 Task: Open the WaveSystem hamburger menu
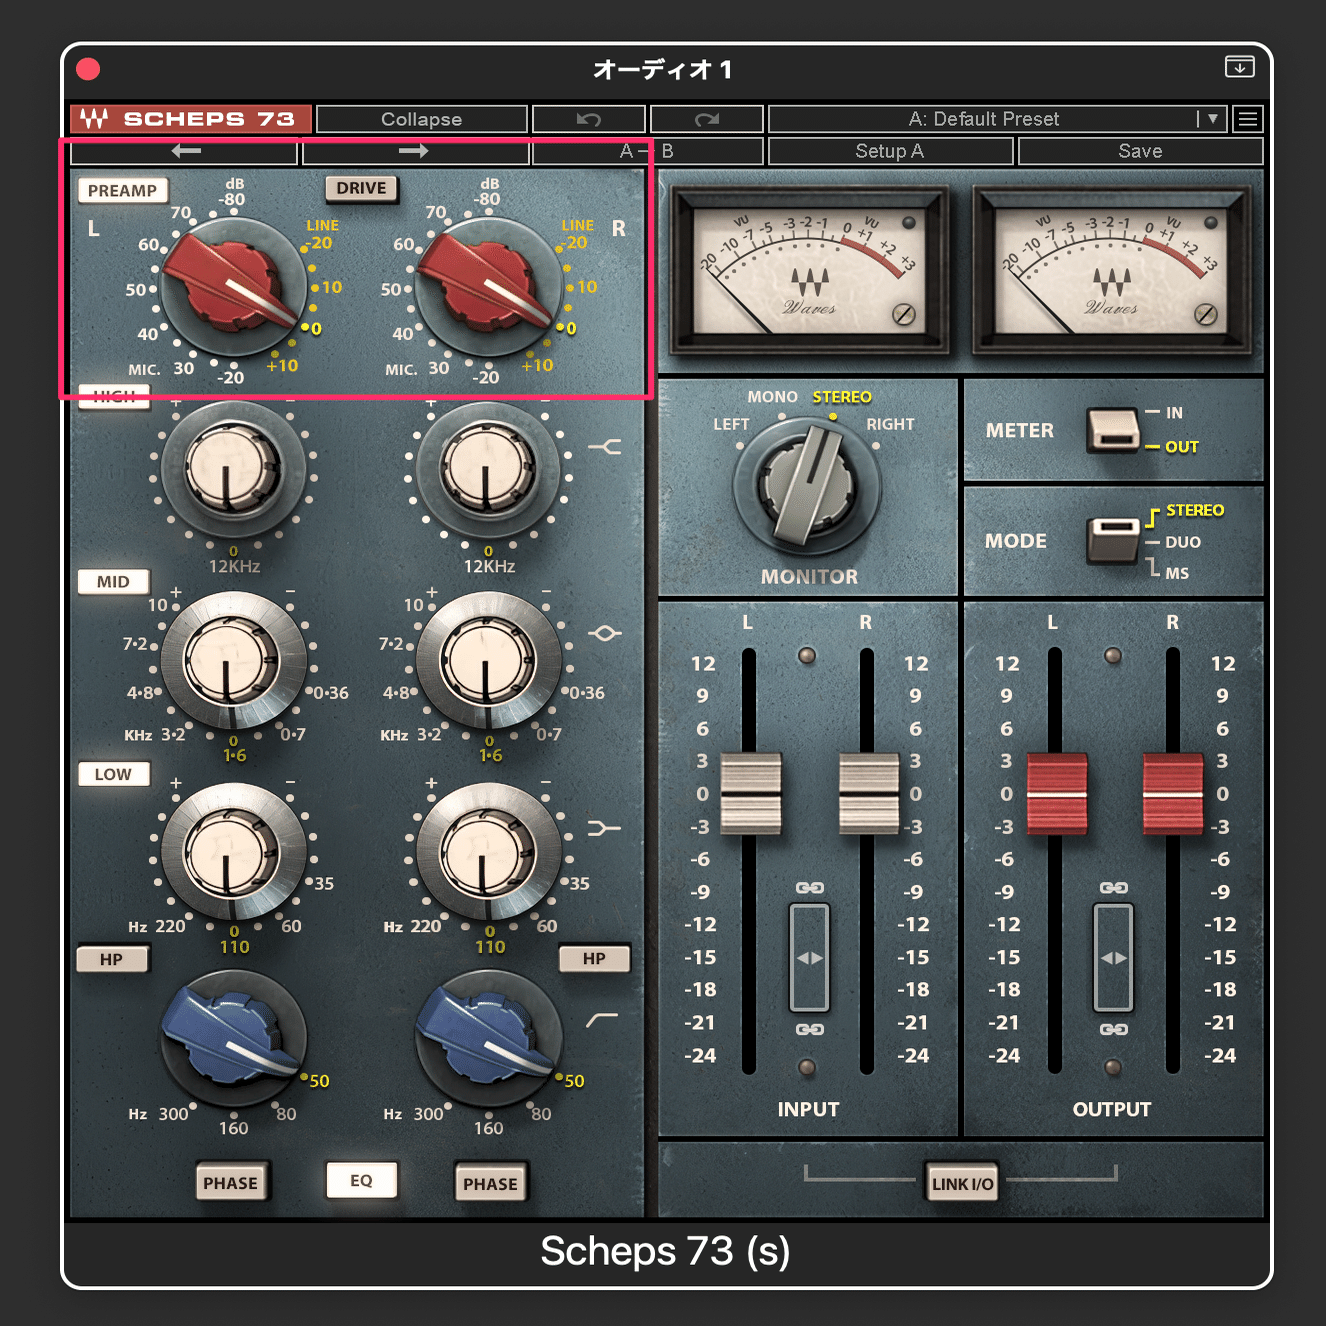click(1247, 119)
